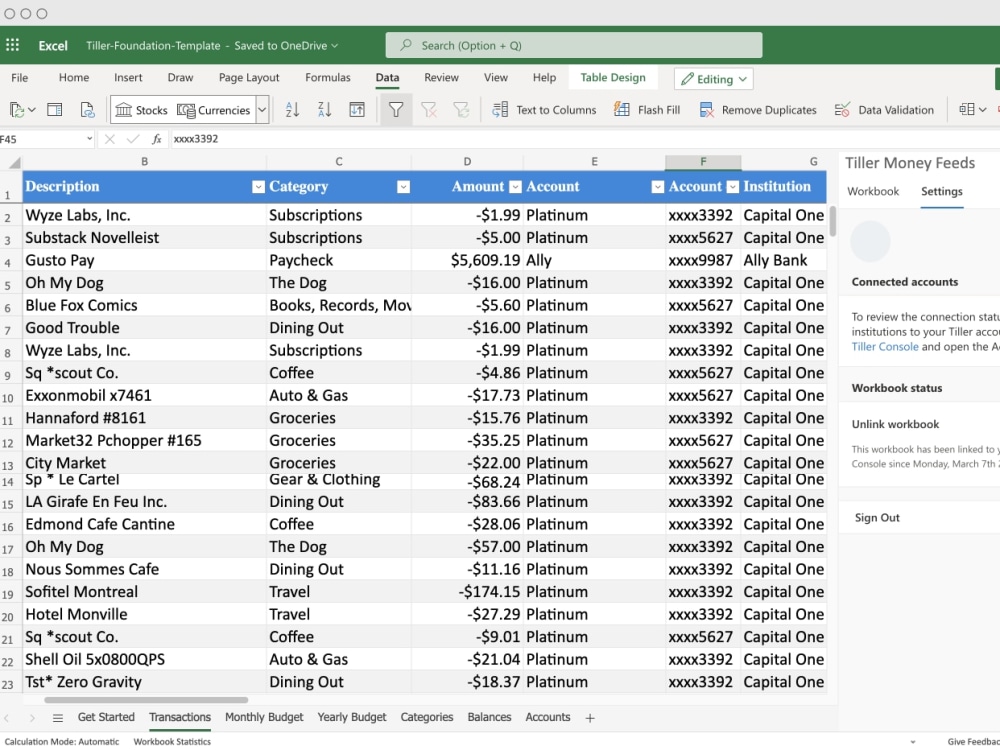Open the Account column F filter dropdown
The width and height of the screenshot is (1000, 750).
point(733,187)
